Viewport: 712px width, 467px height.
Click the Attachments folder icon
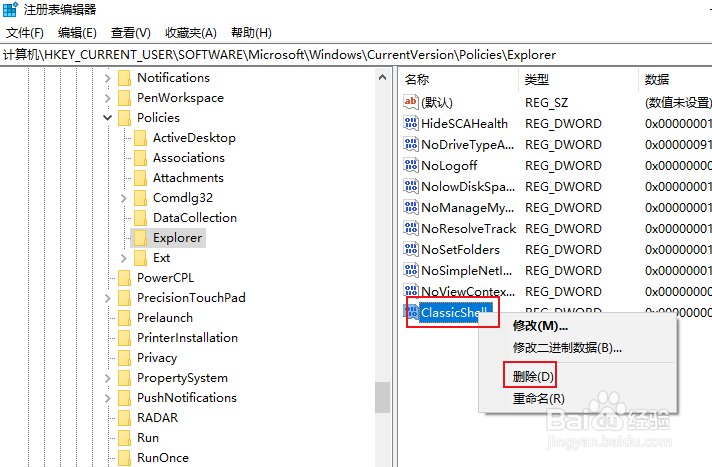[140, 178]
